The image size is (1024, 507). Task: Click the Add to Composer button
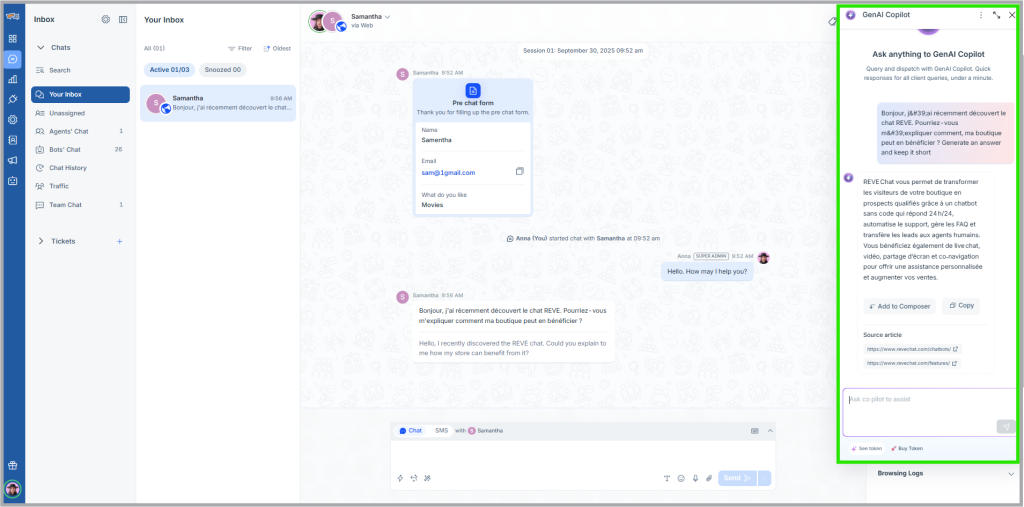pyautogui.click(x=898, y=306)
